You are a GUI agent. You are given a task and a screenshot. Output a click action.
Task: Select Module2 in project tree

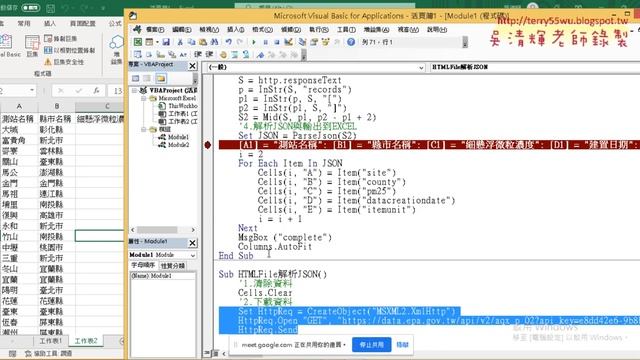[174, 145]
